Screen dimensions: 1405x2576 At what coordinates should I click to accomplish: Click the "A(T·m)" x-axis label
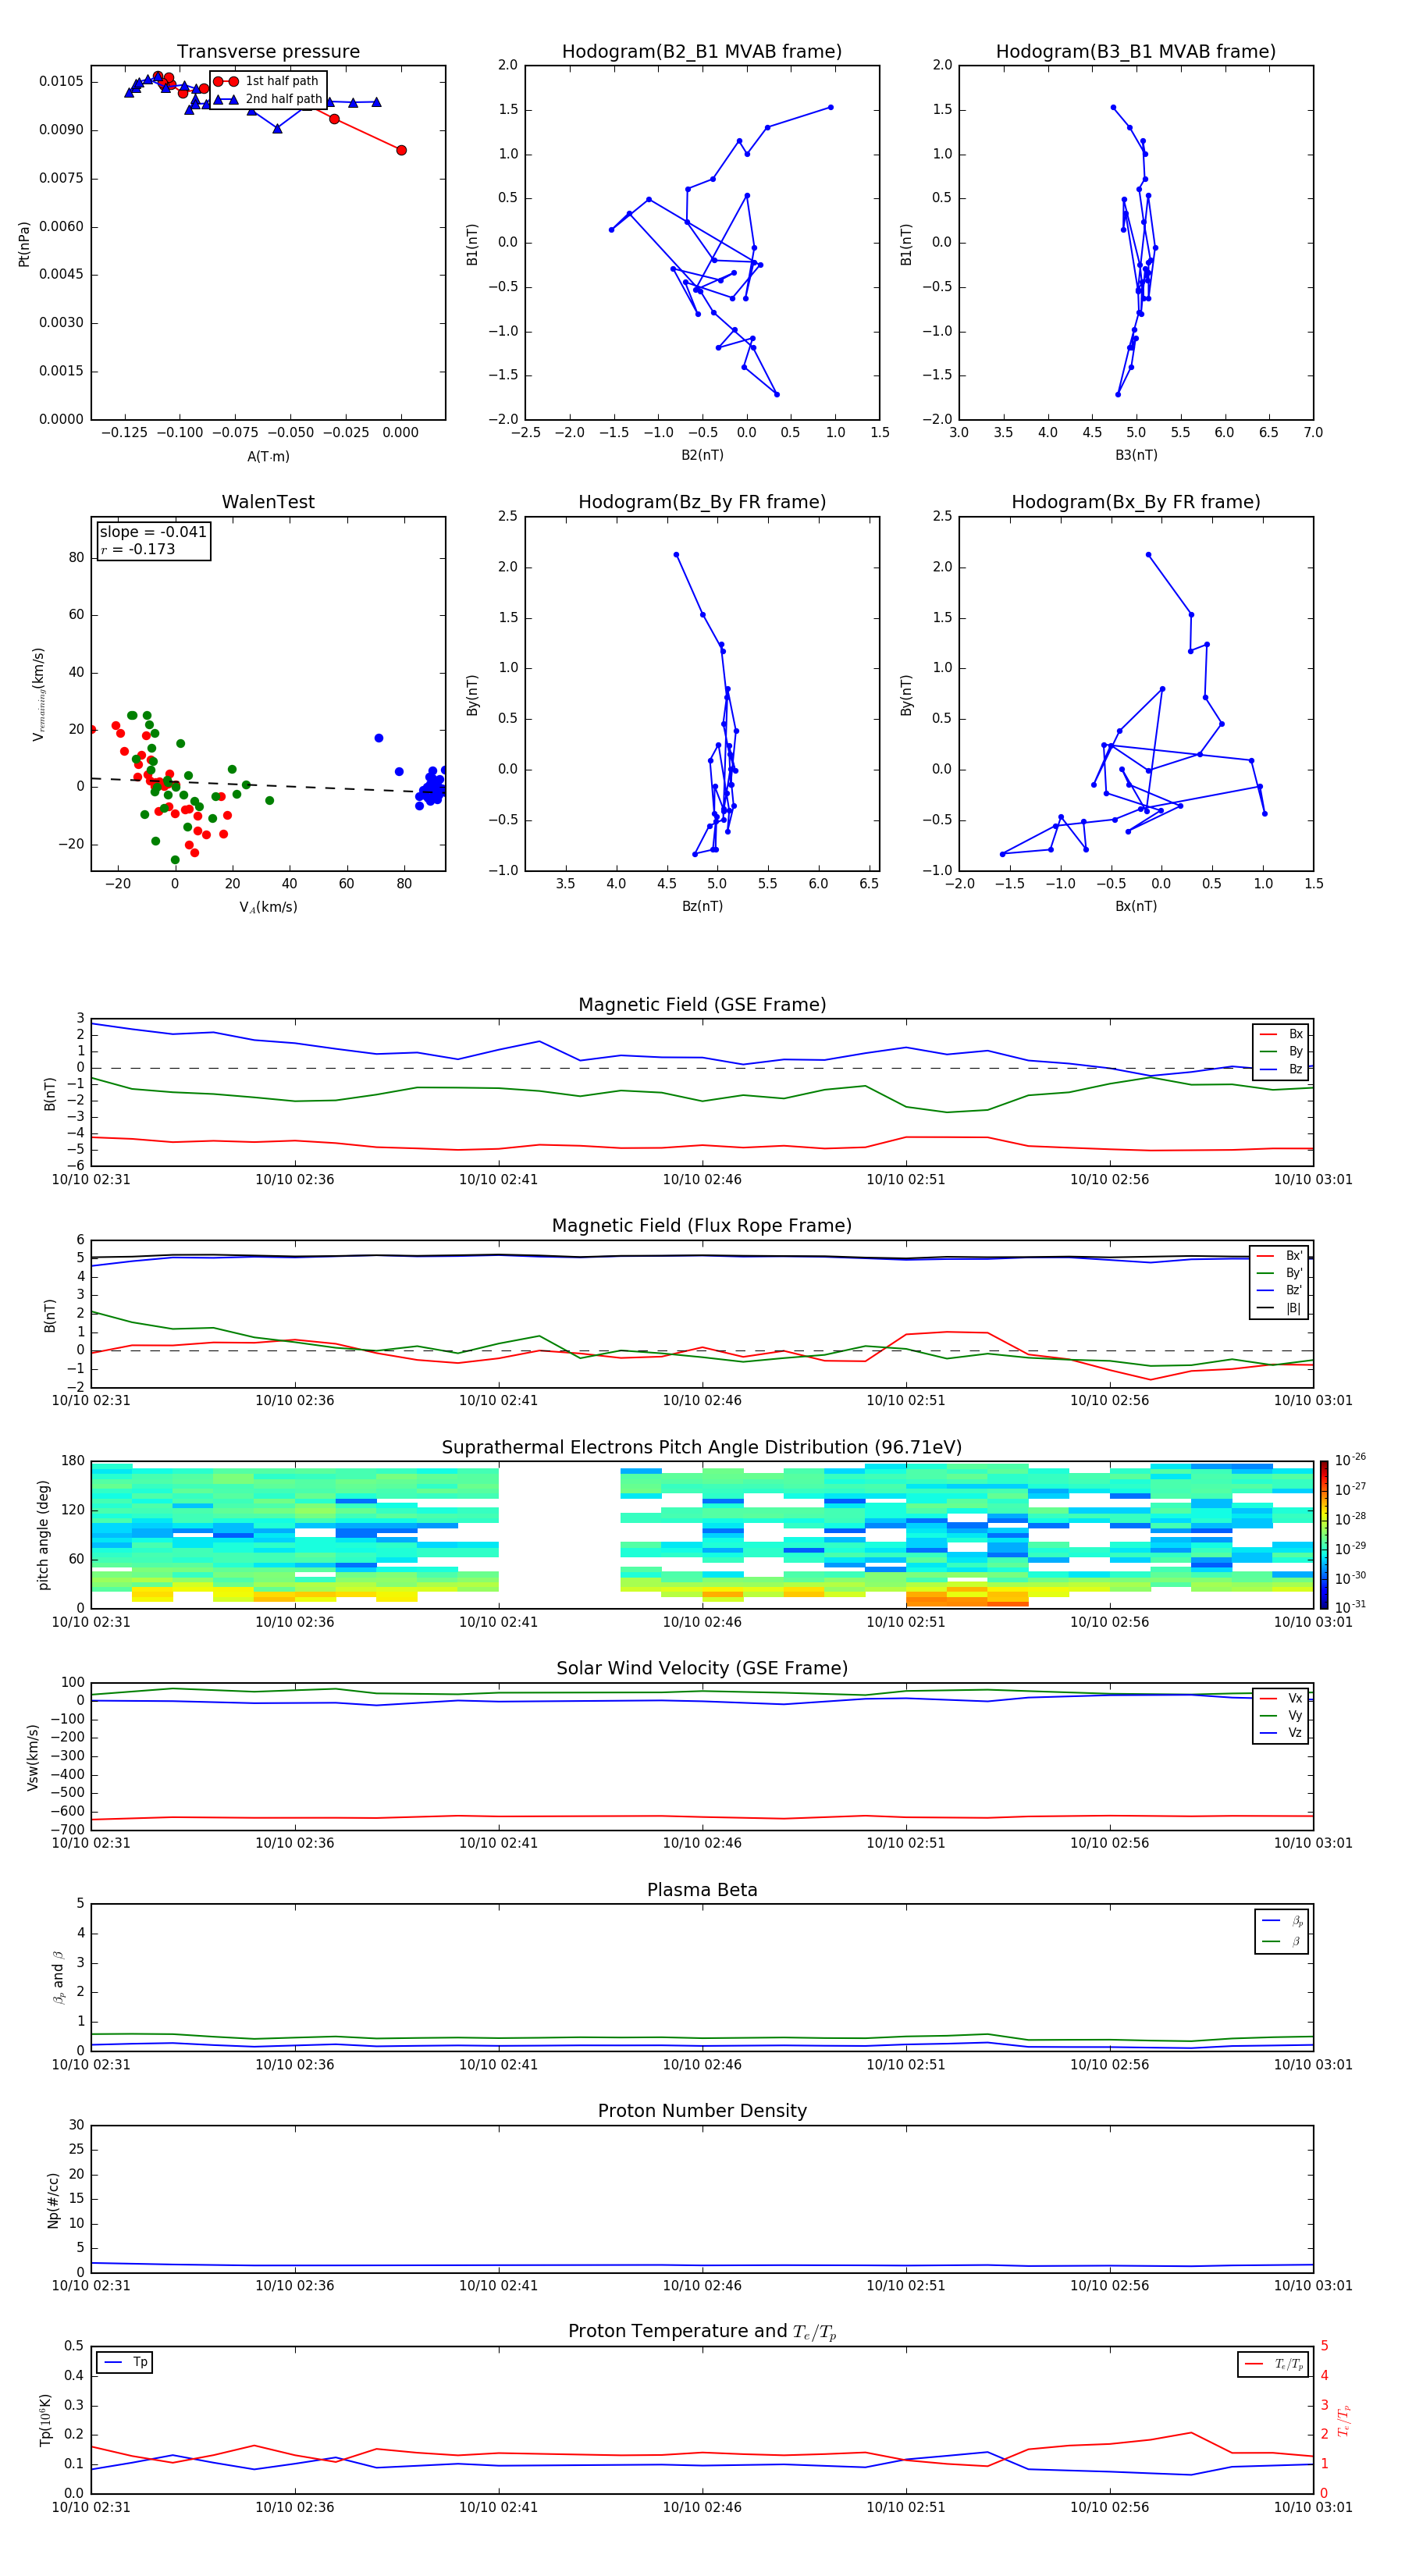(x=268, y=457)
